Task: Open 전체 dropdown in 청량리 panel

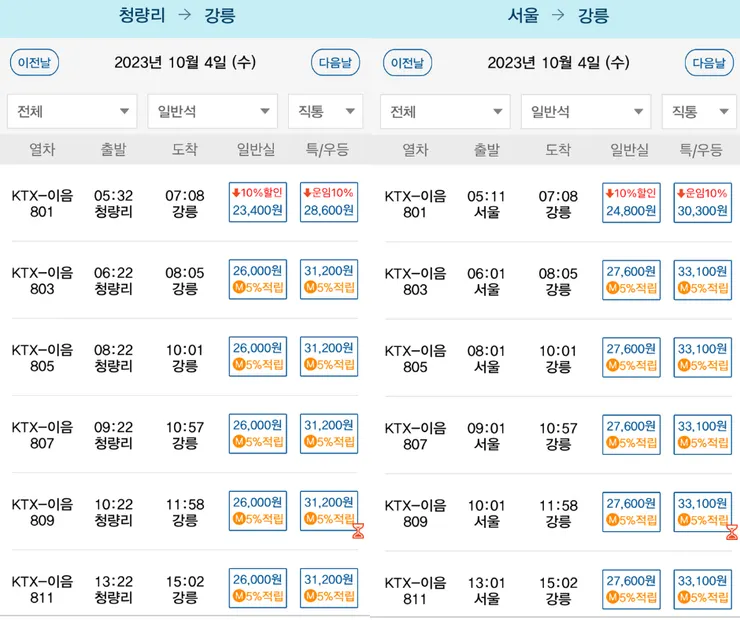Action: pos(72,111)
